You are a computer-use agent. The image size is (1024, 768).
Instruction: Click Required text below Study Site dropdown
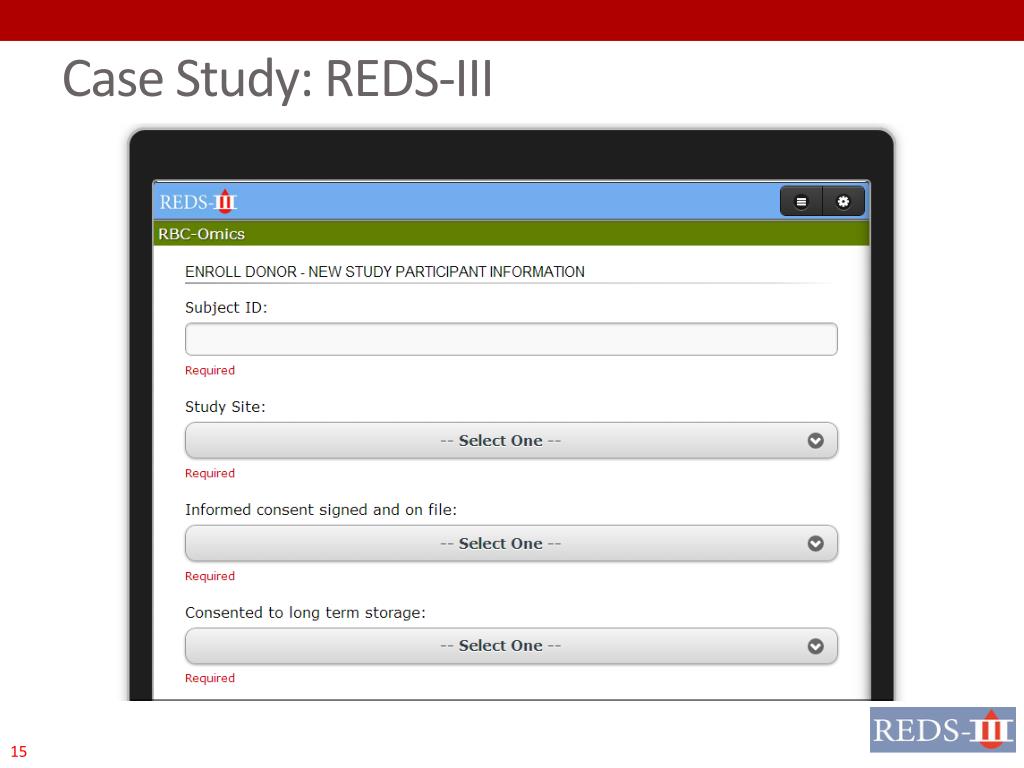click(210, 473)
